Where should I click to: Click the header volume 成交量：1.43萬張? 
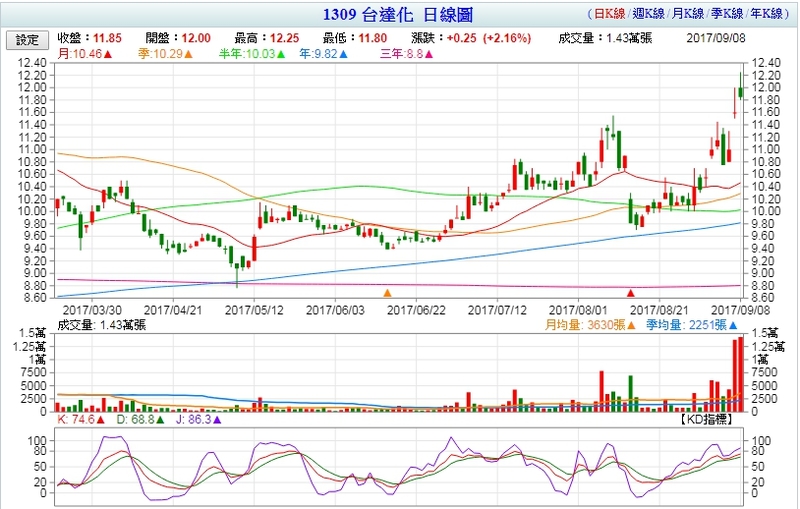pyautogui.click(x=605, y=38)
